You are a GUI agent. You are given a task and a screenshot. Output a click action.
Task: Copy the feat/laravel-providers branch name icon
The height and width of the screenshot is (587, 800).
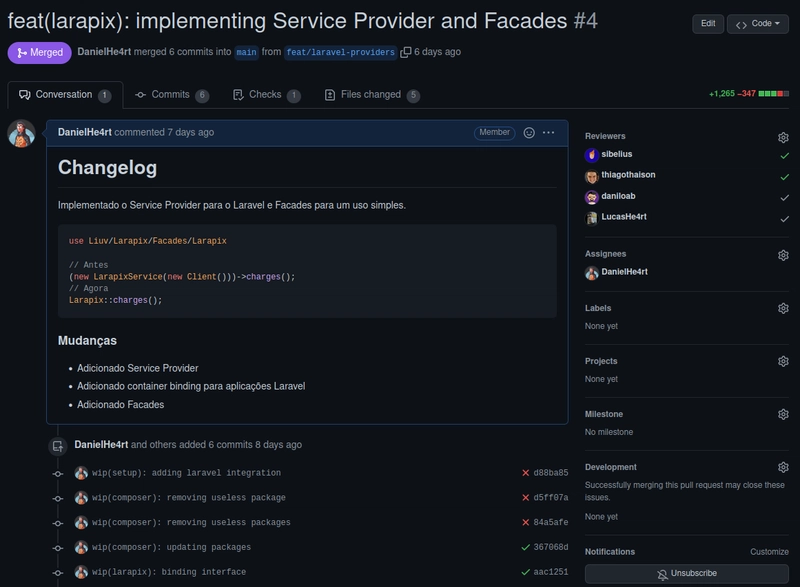click(406, 52)
